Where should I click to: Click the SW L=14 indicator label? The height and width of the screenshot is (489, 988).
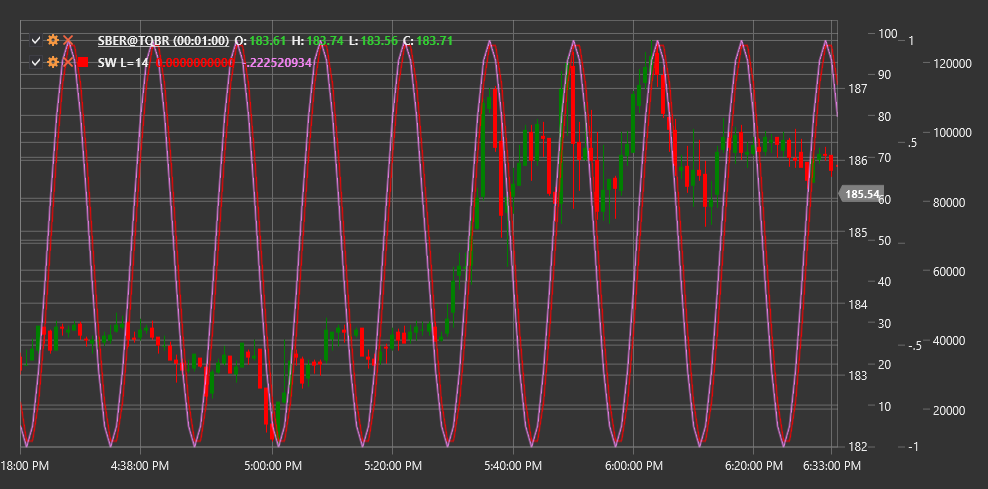[124, 62]
